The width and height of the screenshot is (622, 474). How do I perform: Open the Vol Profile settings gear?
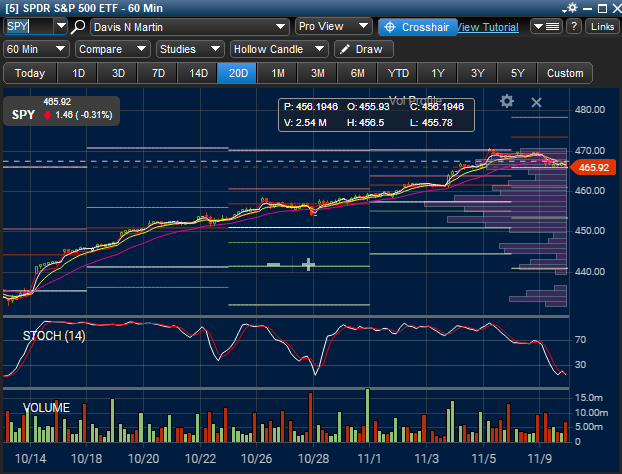(507, 102)
